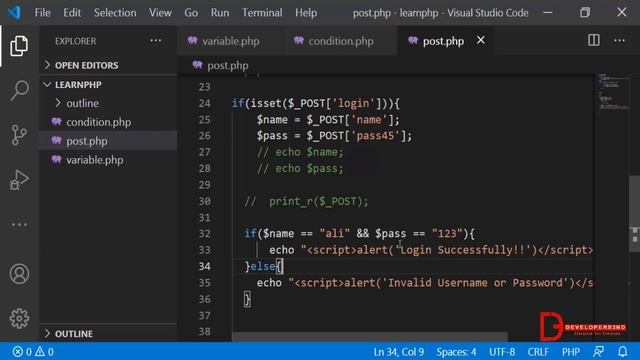The width and height of the screenshot is (640, 360).
Task: Click the print_r($_POST) comment line
Action: (306, 201)
